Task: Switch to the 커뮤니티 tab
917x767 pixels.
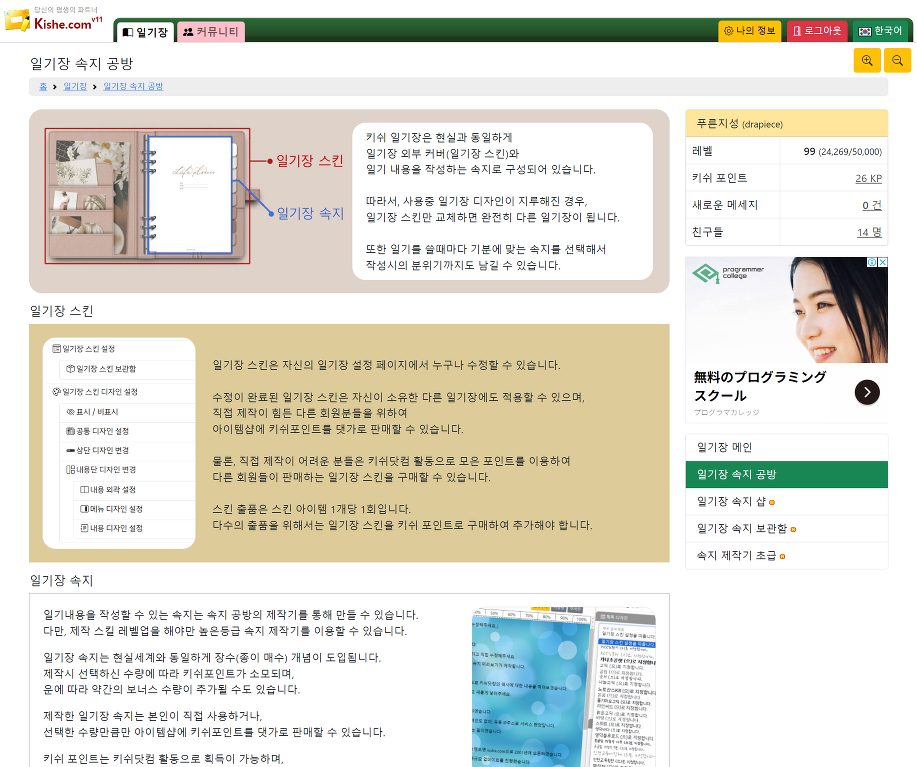Action: (x=210, y=32)
